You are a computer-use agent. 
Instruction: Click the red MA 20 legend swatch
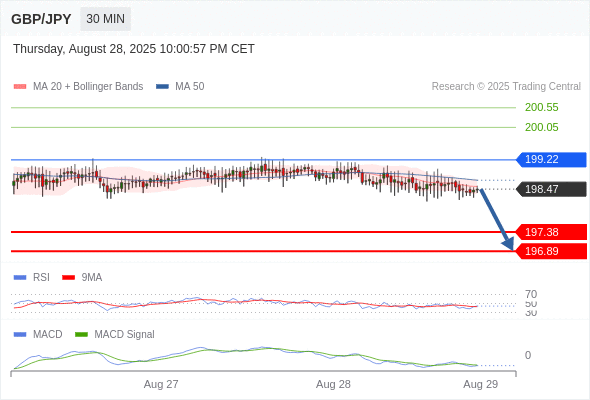point(20,87)
